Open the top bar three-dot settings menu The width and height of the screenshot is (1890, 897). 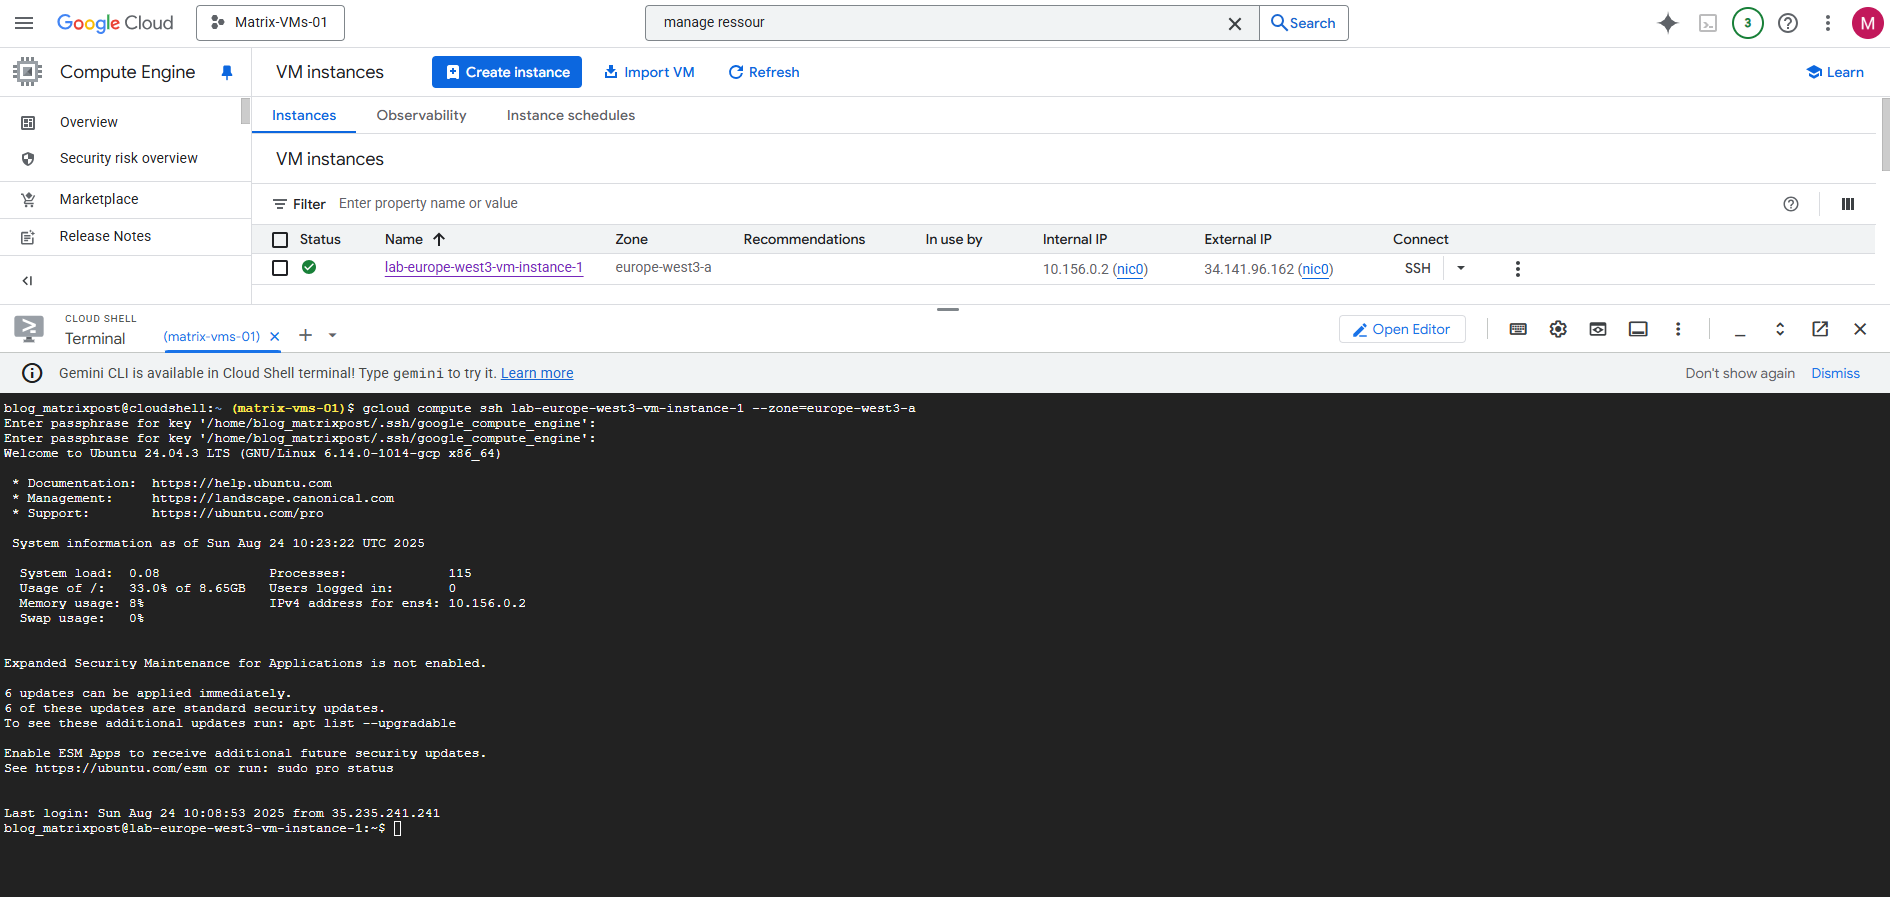click(1828, 23)
